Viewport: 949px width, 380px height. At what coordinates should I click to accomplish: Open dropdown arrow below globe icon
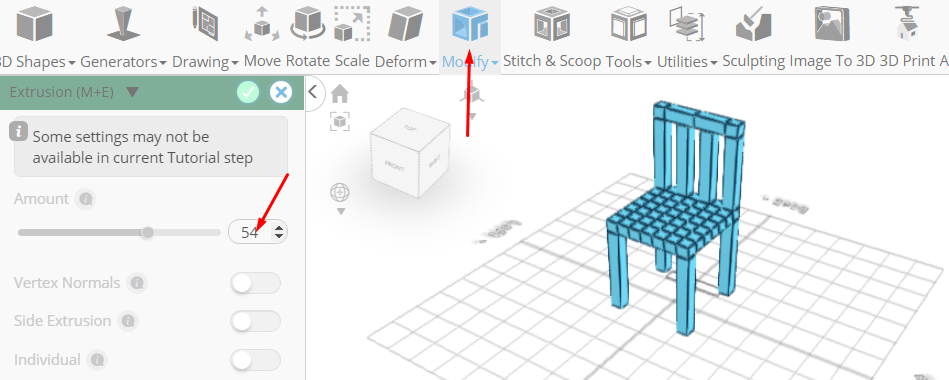coord(341,212)
